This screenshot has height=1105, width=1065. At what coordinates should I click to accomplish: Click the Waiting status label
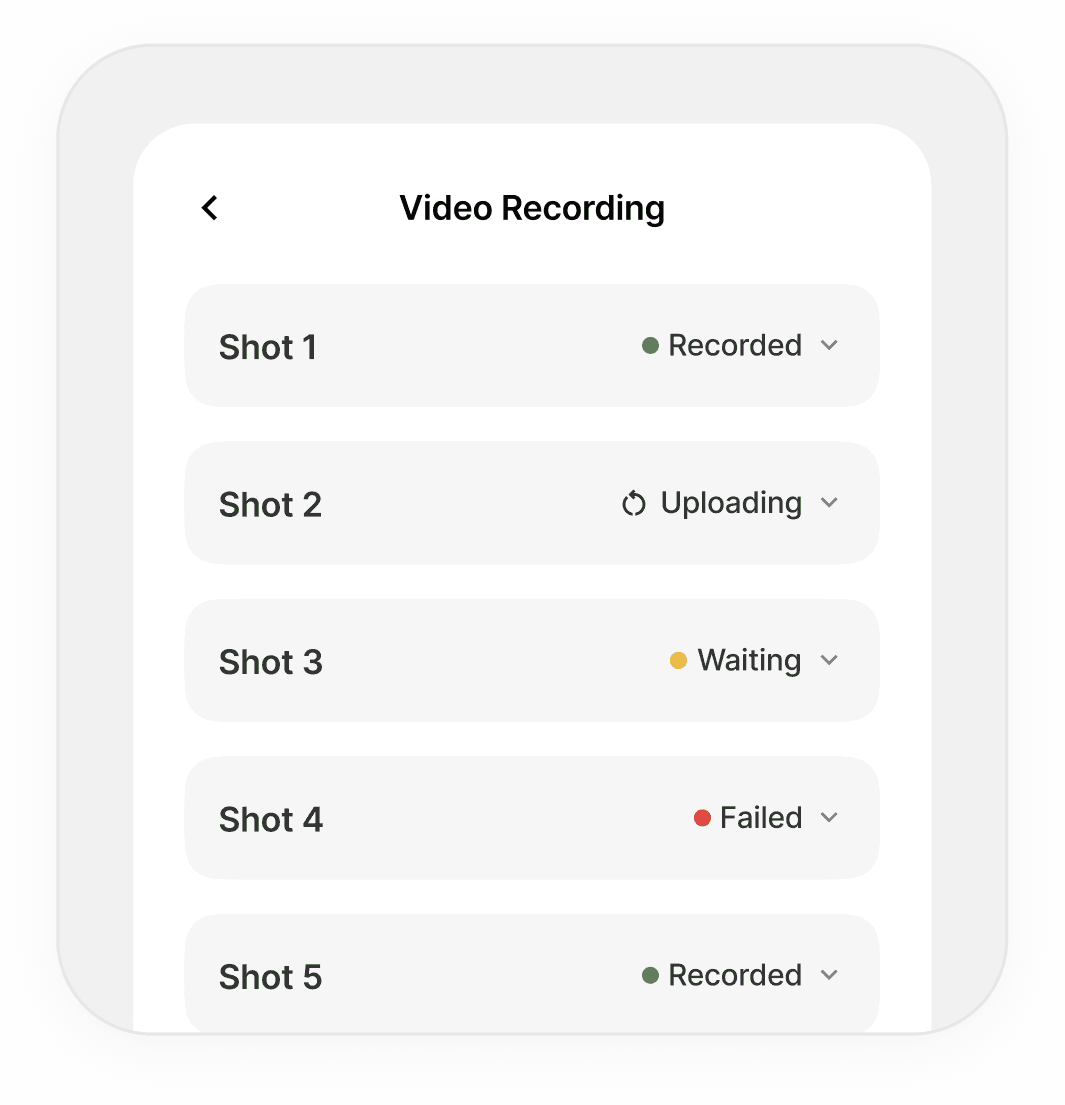[749, 661]
